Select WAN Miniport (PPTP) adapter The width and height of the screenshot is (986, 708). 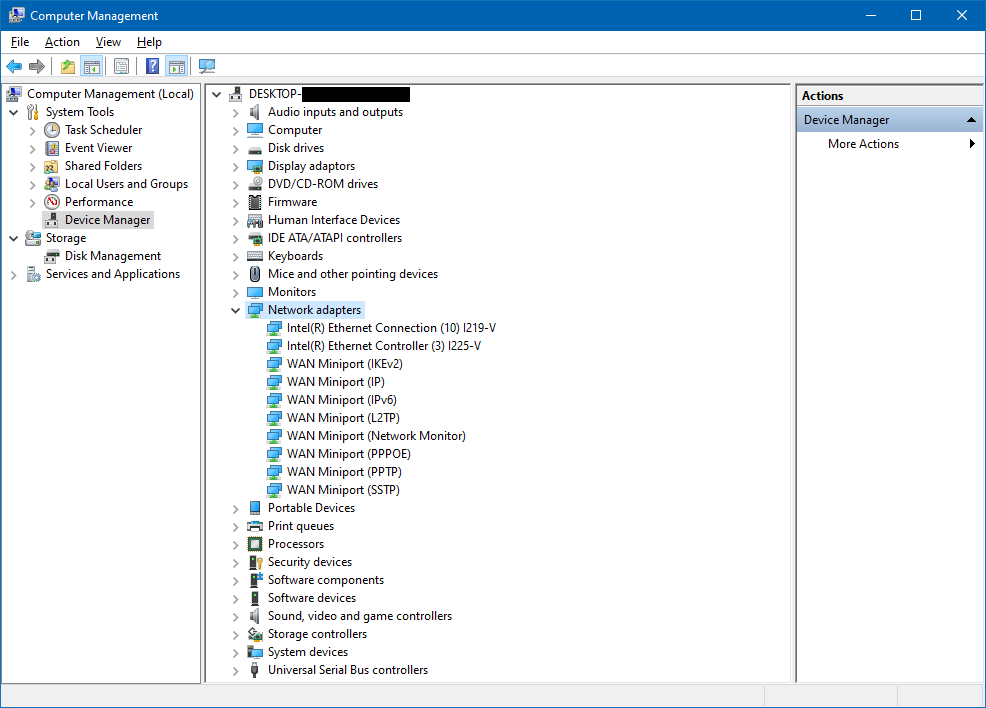[344, 472]
